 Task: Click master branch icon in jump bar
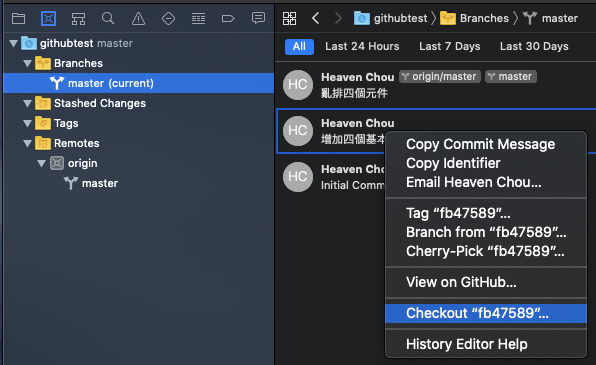pos(530,18)
